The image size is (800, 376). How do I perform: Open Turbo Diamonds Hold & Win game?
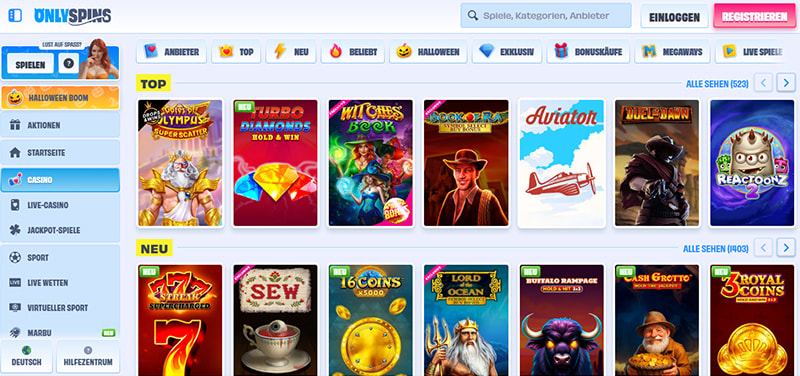276,163
